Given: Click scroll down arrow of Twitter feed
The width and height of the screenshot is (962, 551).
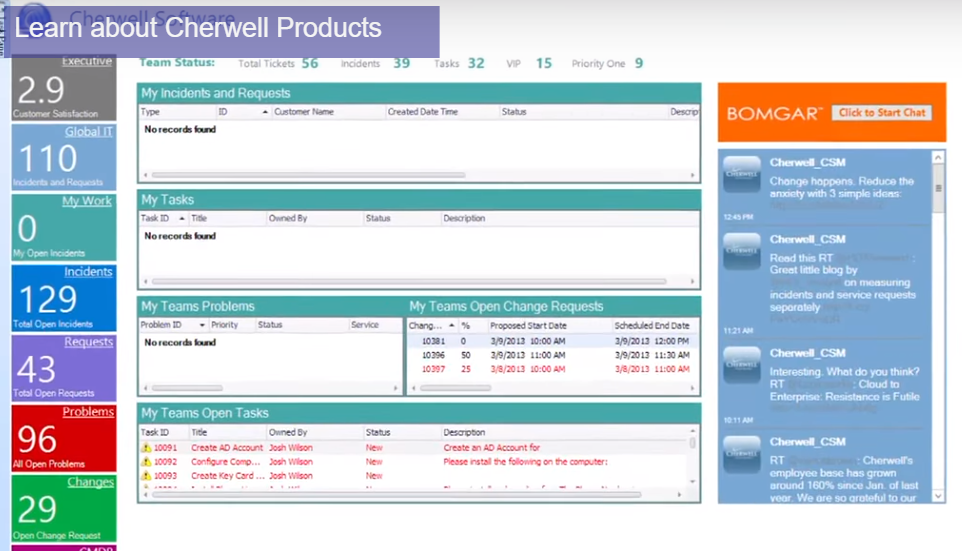Looking at the screenshot, I should [938, 496].
